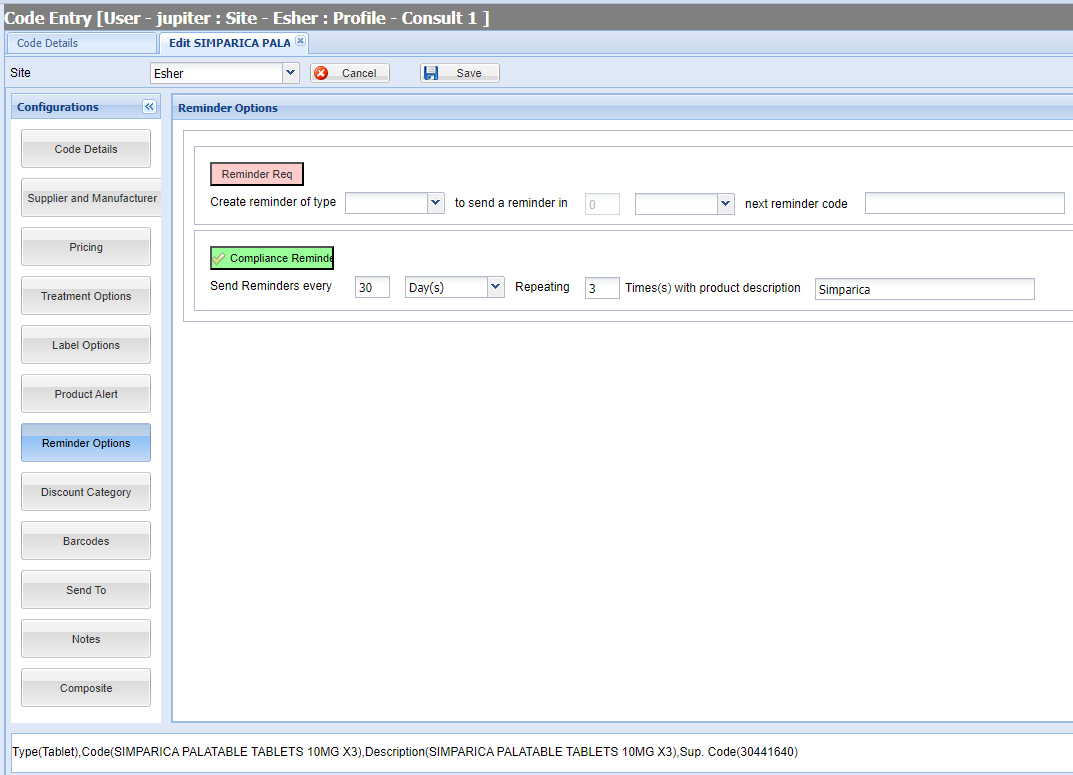Screen dimensions: 1073x775
Task: Collapse the Configurations panel
Action: click(x=149, y=107)
